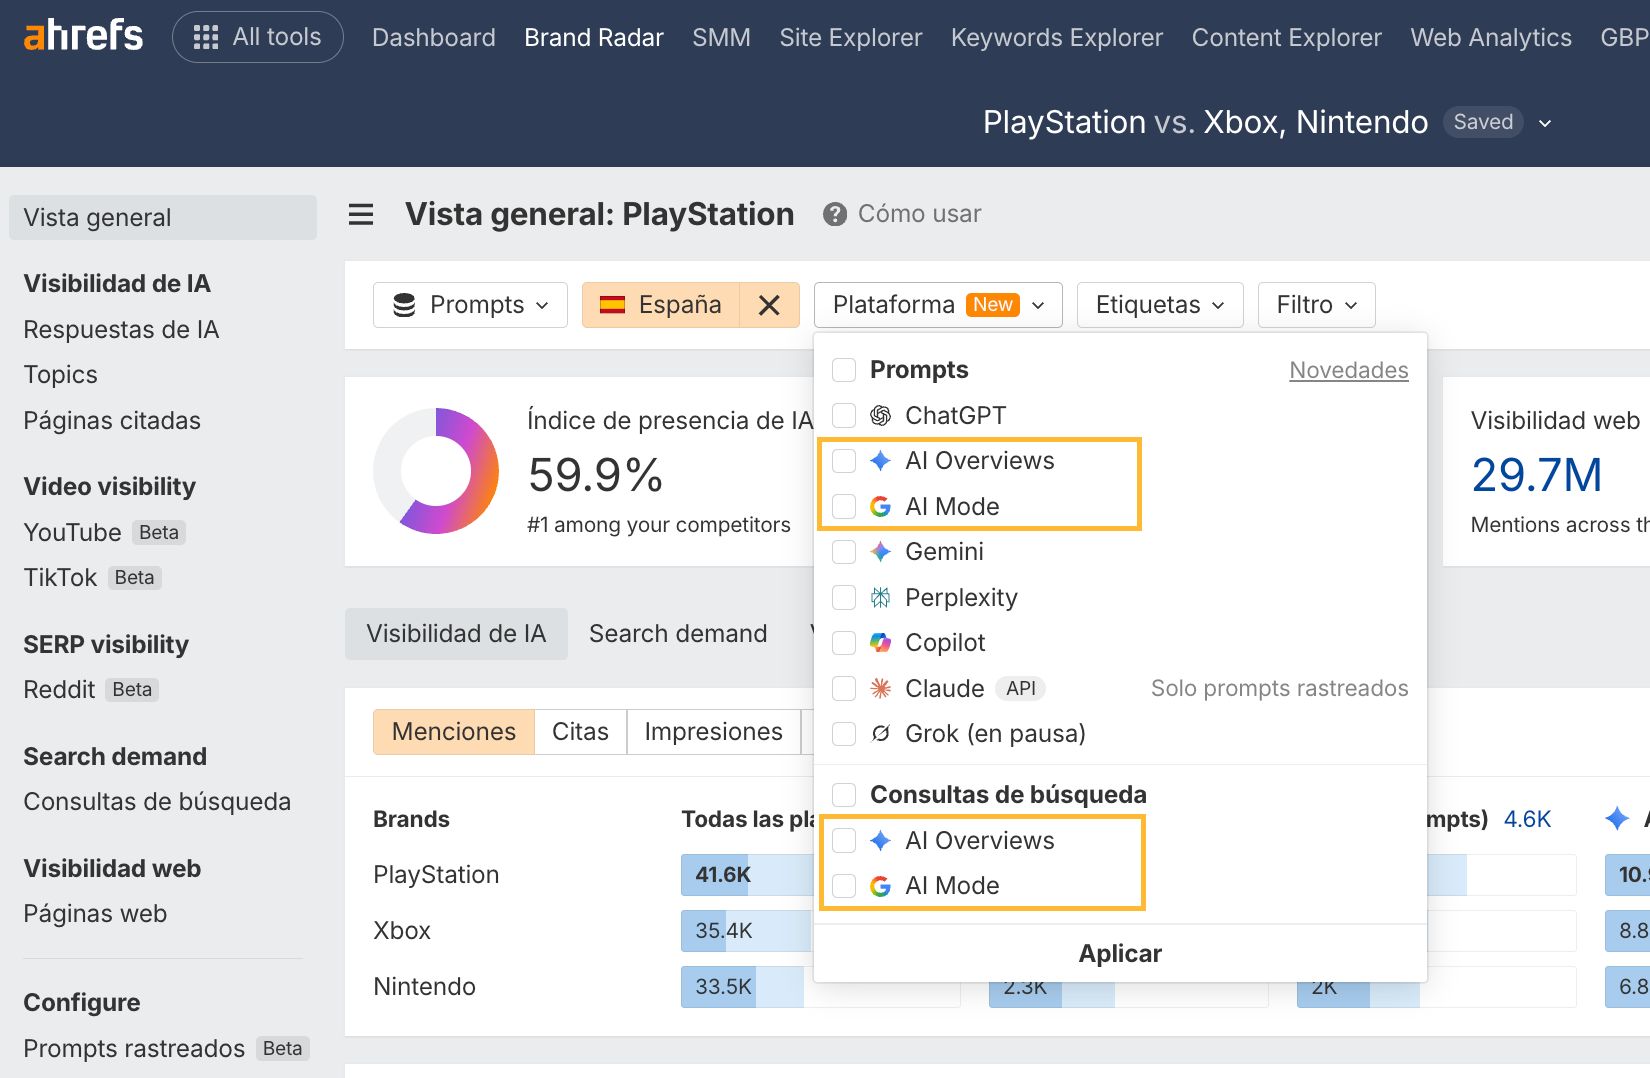1650x1078 pixels.
Task: Check the Prompts group checkbox
Action: tap(844, 370)
